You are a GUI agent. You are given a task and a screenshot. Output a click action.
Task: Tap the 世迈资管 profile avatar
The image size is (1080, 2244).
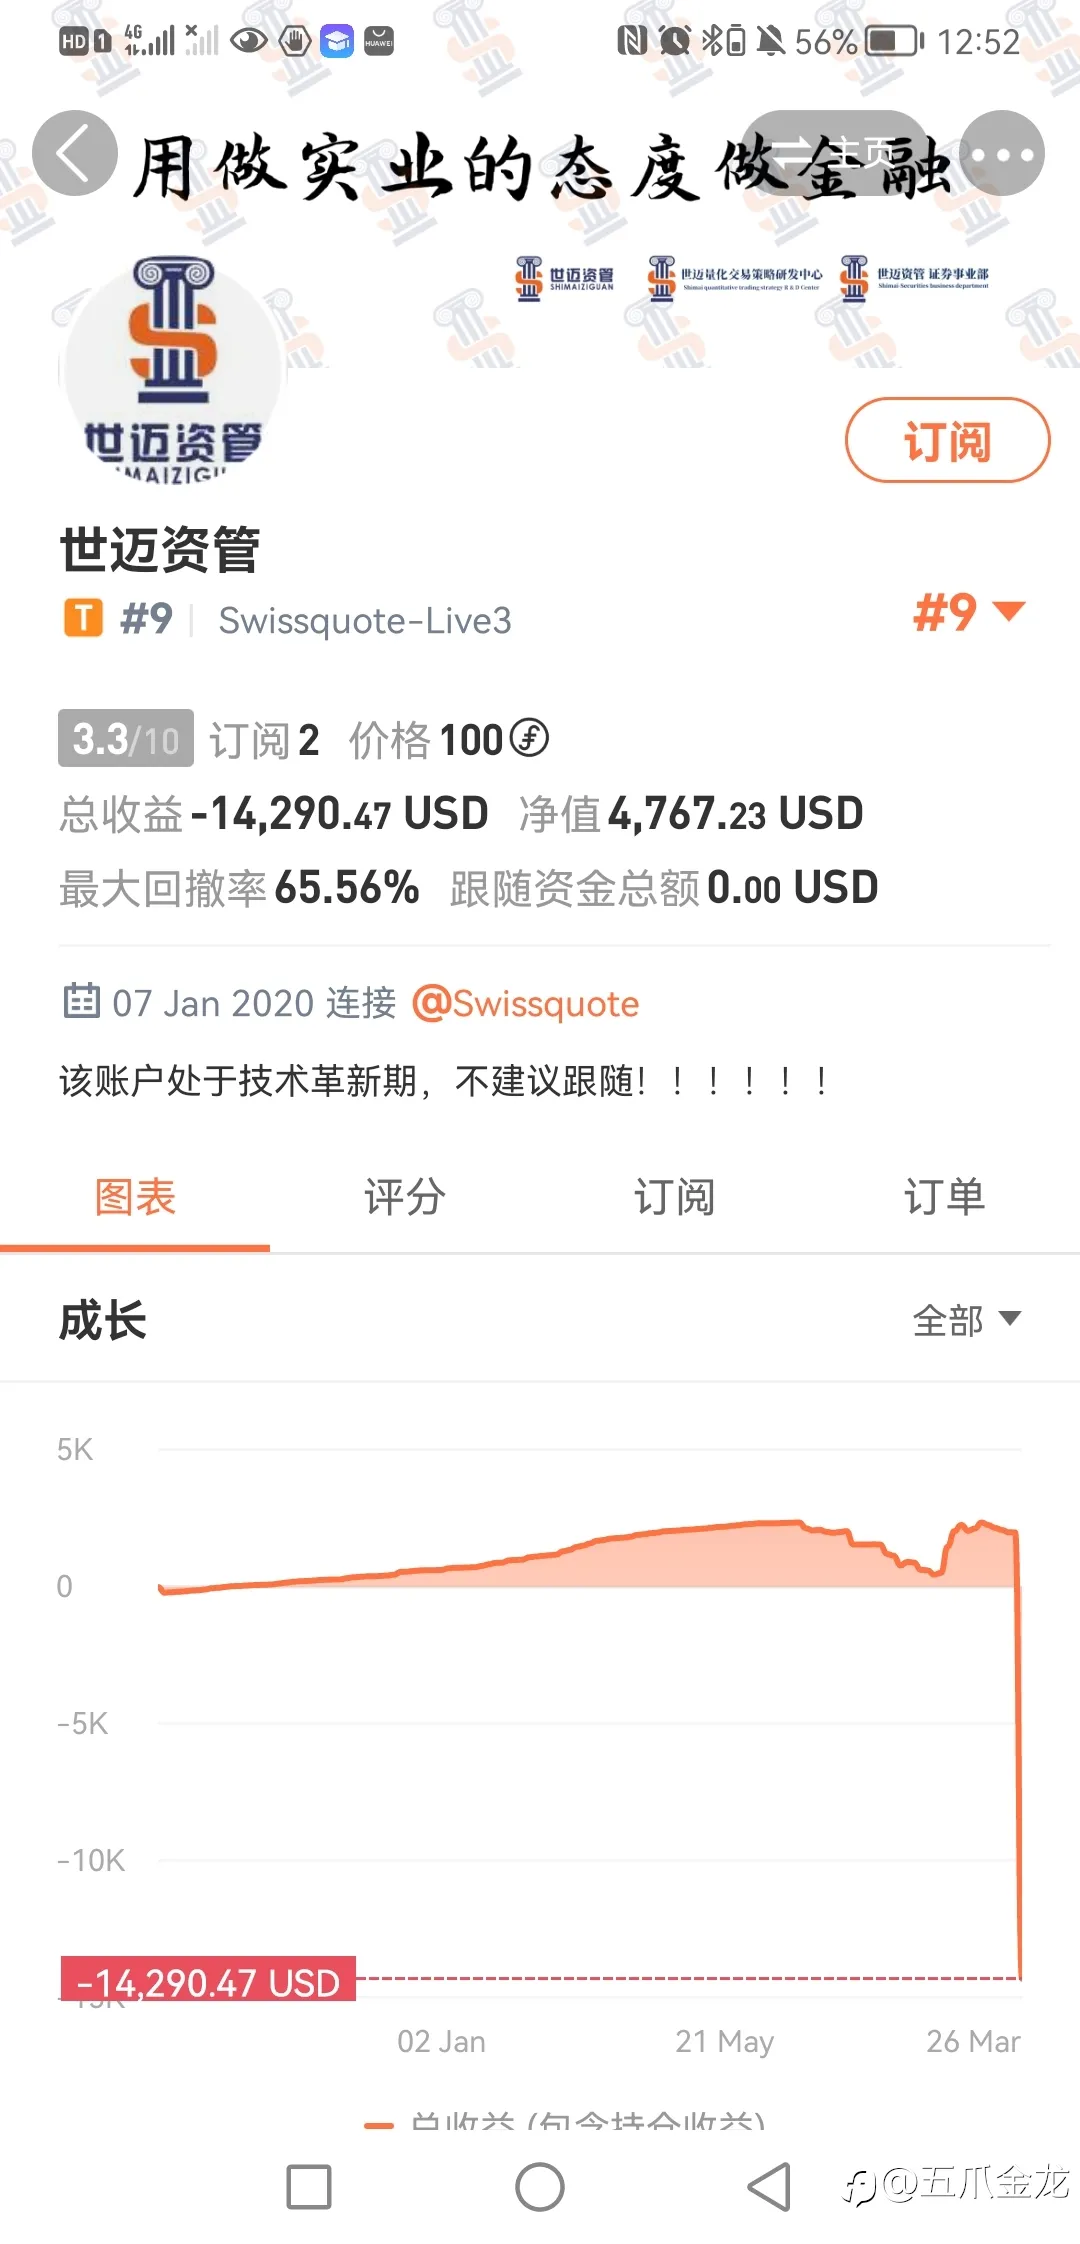(173, 370)
